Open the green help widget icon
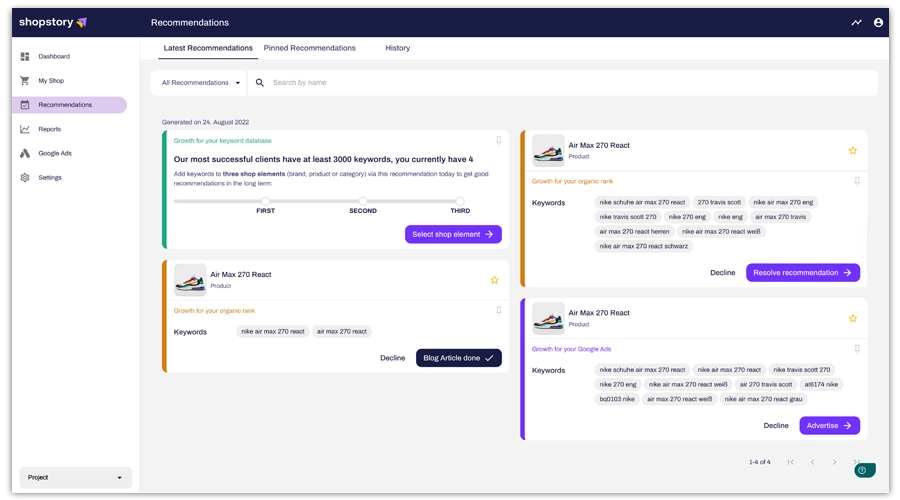900x500 pixels. [864, 470]
